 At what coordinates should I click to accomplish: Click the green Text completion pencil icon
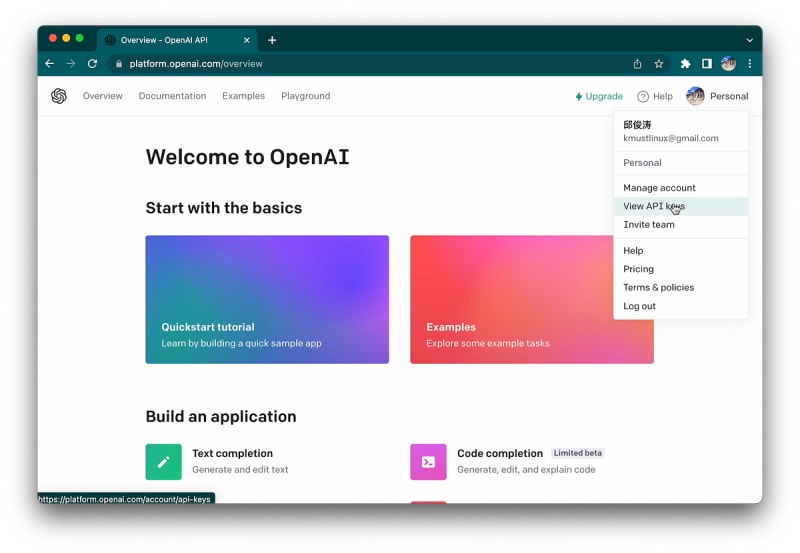[x=163, y=462]
